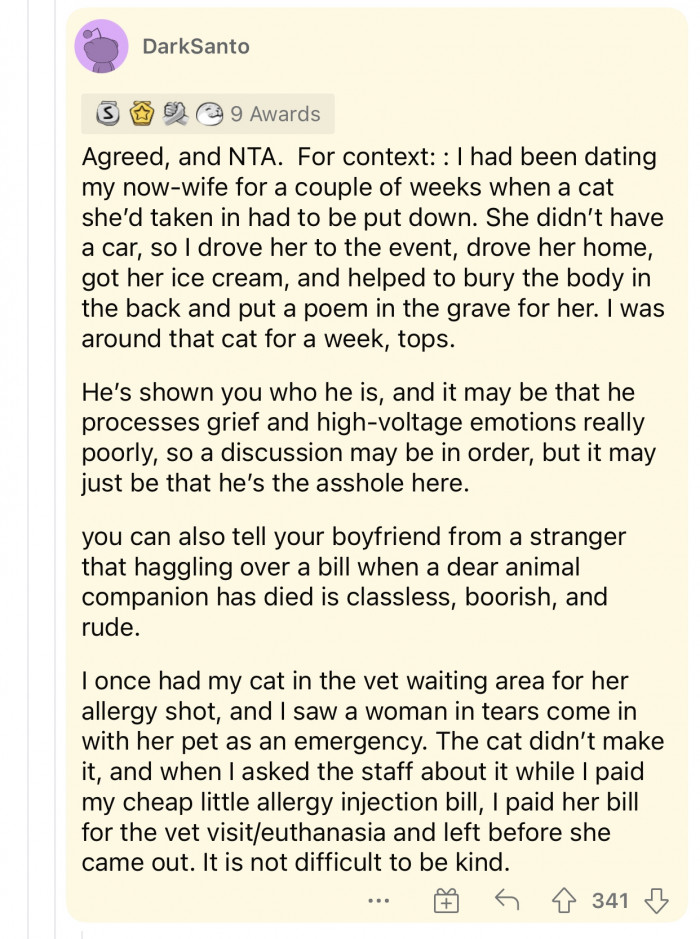Click the silver award icon

tap(104, 114)
